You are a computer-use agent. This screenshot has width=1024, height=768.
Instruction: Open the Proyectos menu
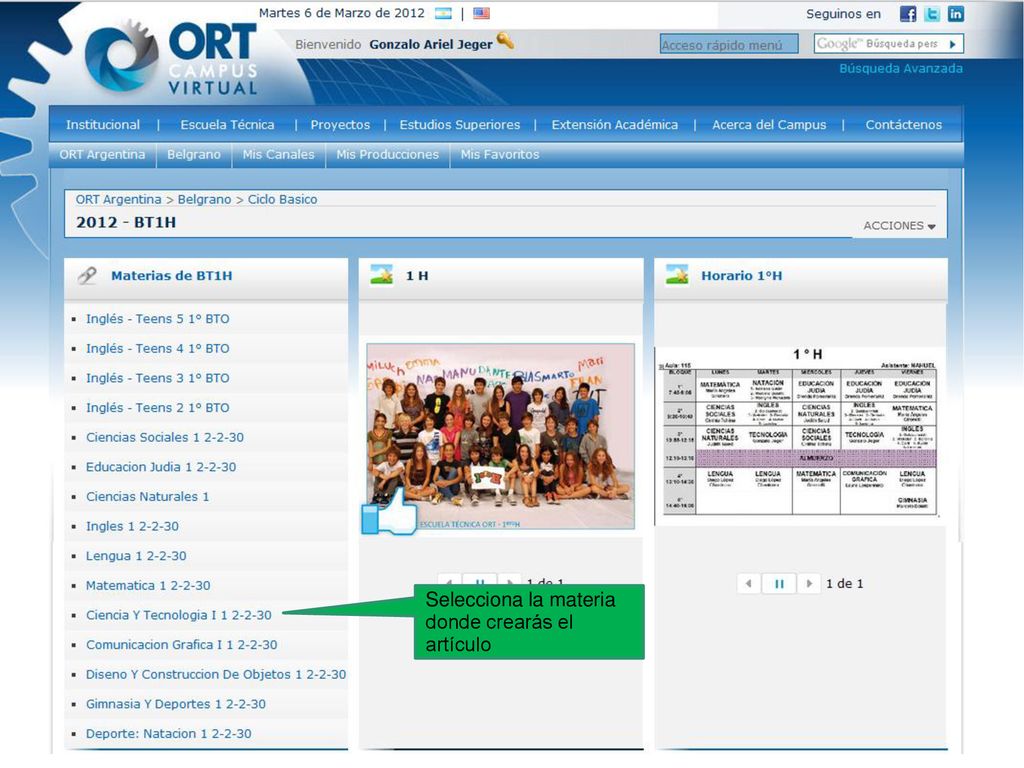[340, 125]
